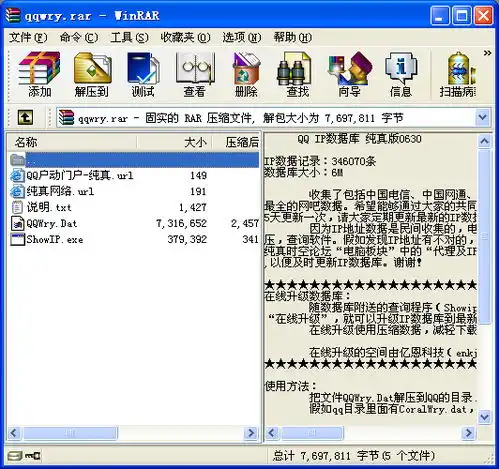
Task: Select the 说明.txt document icon
Action: coord(17,207)
